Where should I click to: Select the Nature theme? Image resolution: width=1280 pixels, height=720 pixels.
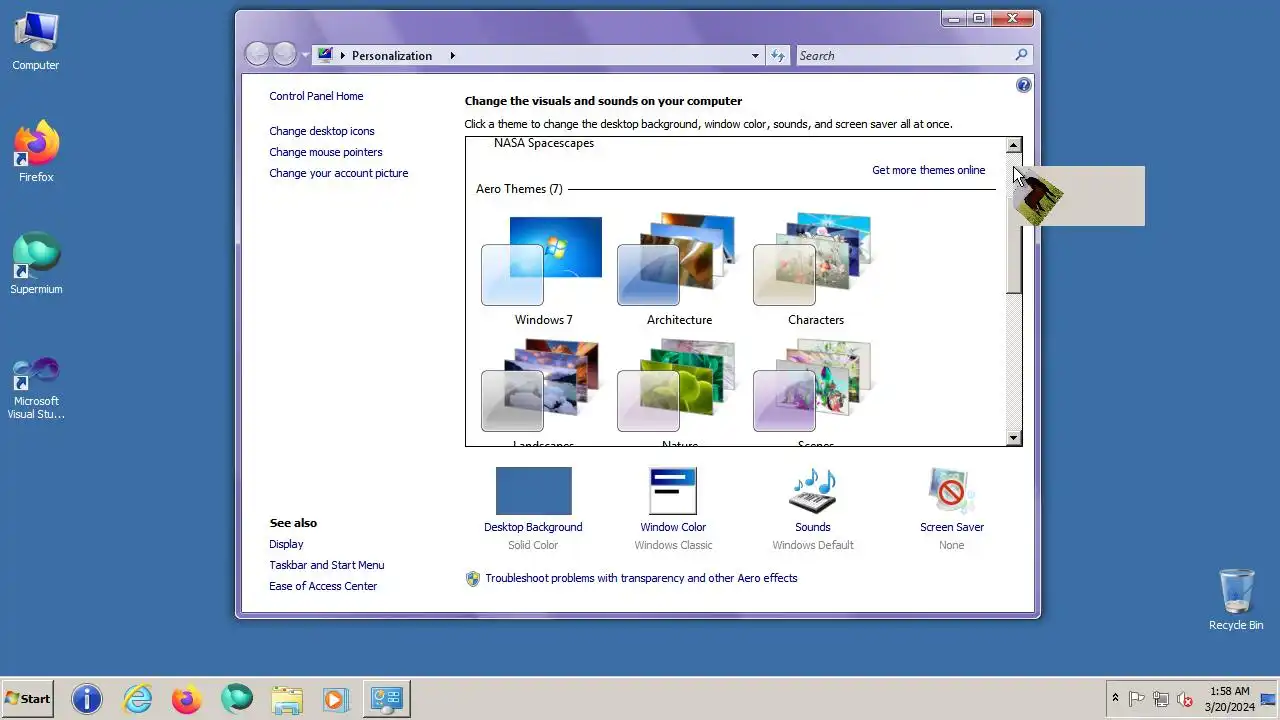679,393
